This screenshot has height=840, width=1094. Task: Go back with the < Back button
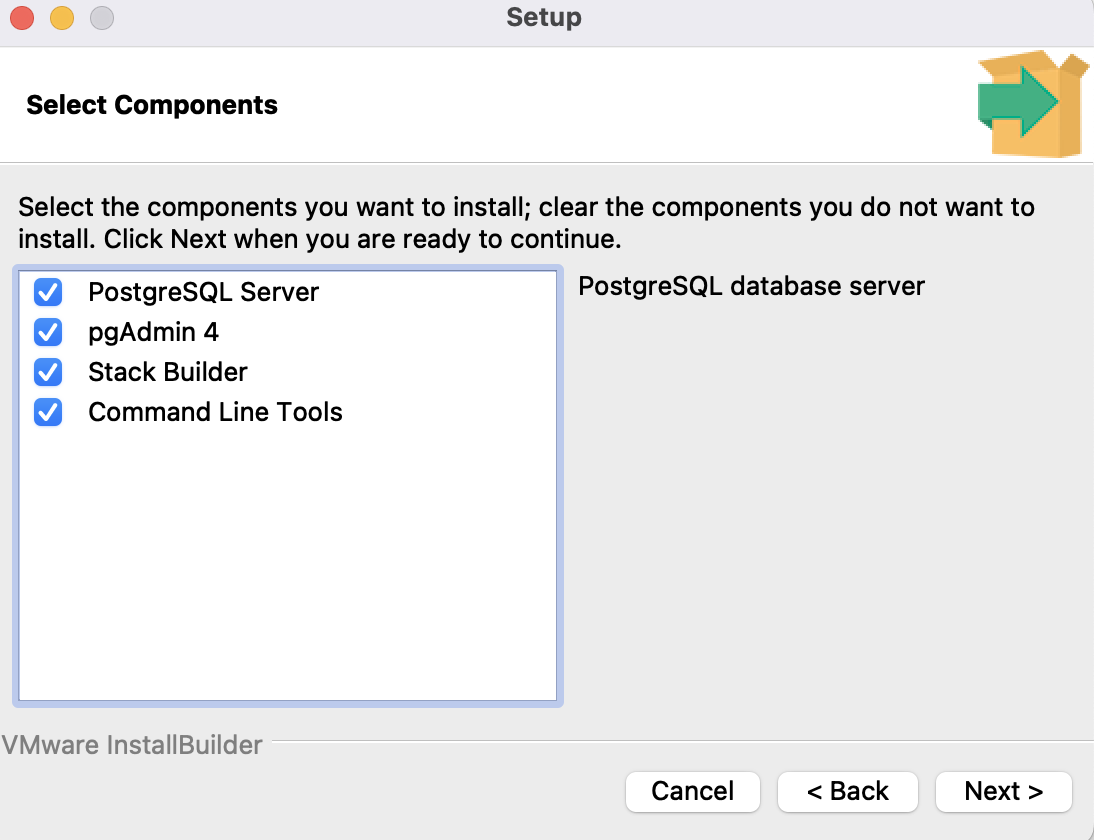(848, 792)
